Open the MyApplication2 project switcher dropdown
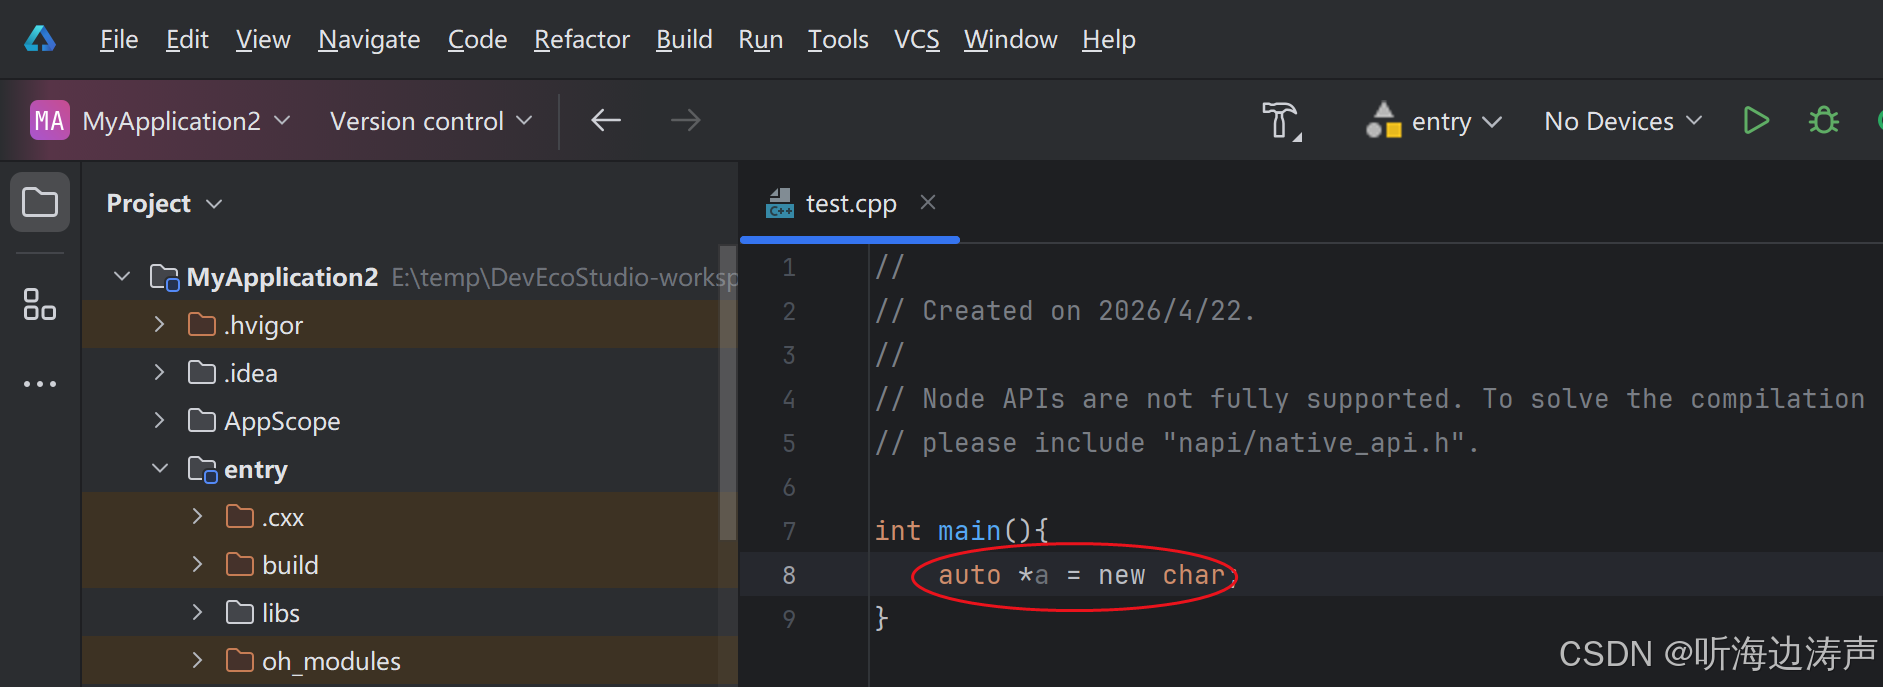The image size is (1883, 687). point(187,121)
